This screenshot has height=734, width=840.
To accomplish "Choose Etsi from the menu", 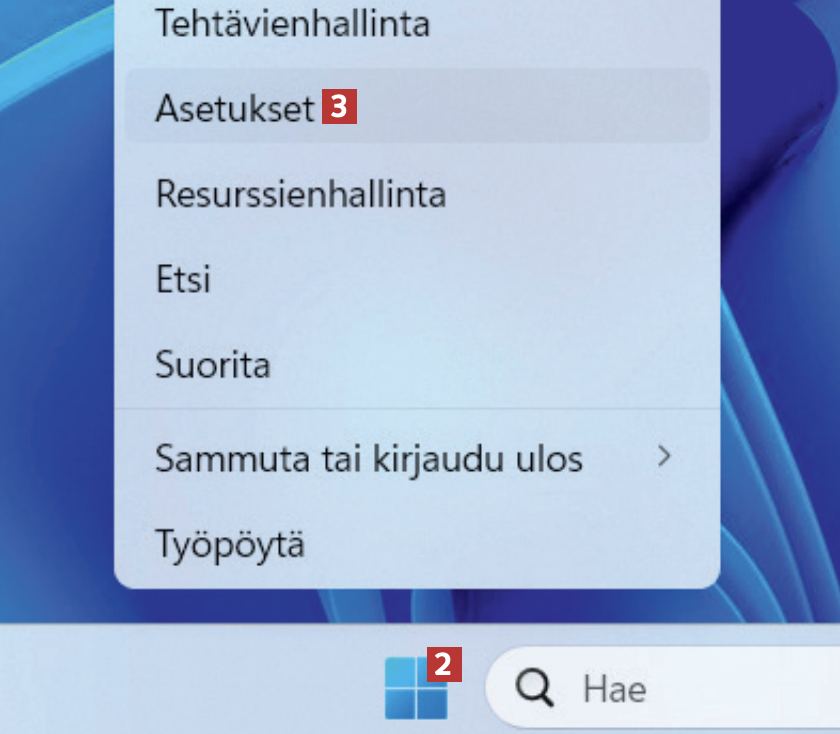I will click(x=183, y=278).
